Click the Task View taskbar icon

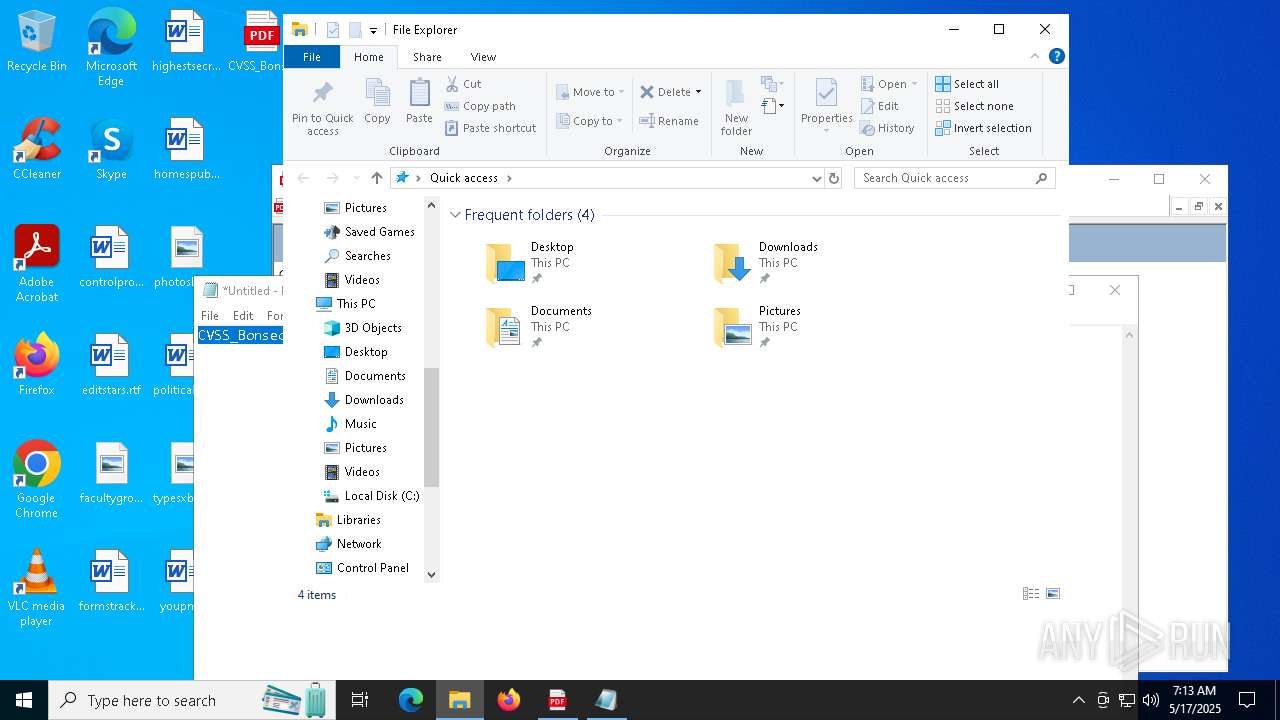(x=360, y=700)
